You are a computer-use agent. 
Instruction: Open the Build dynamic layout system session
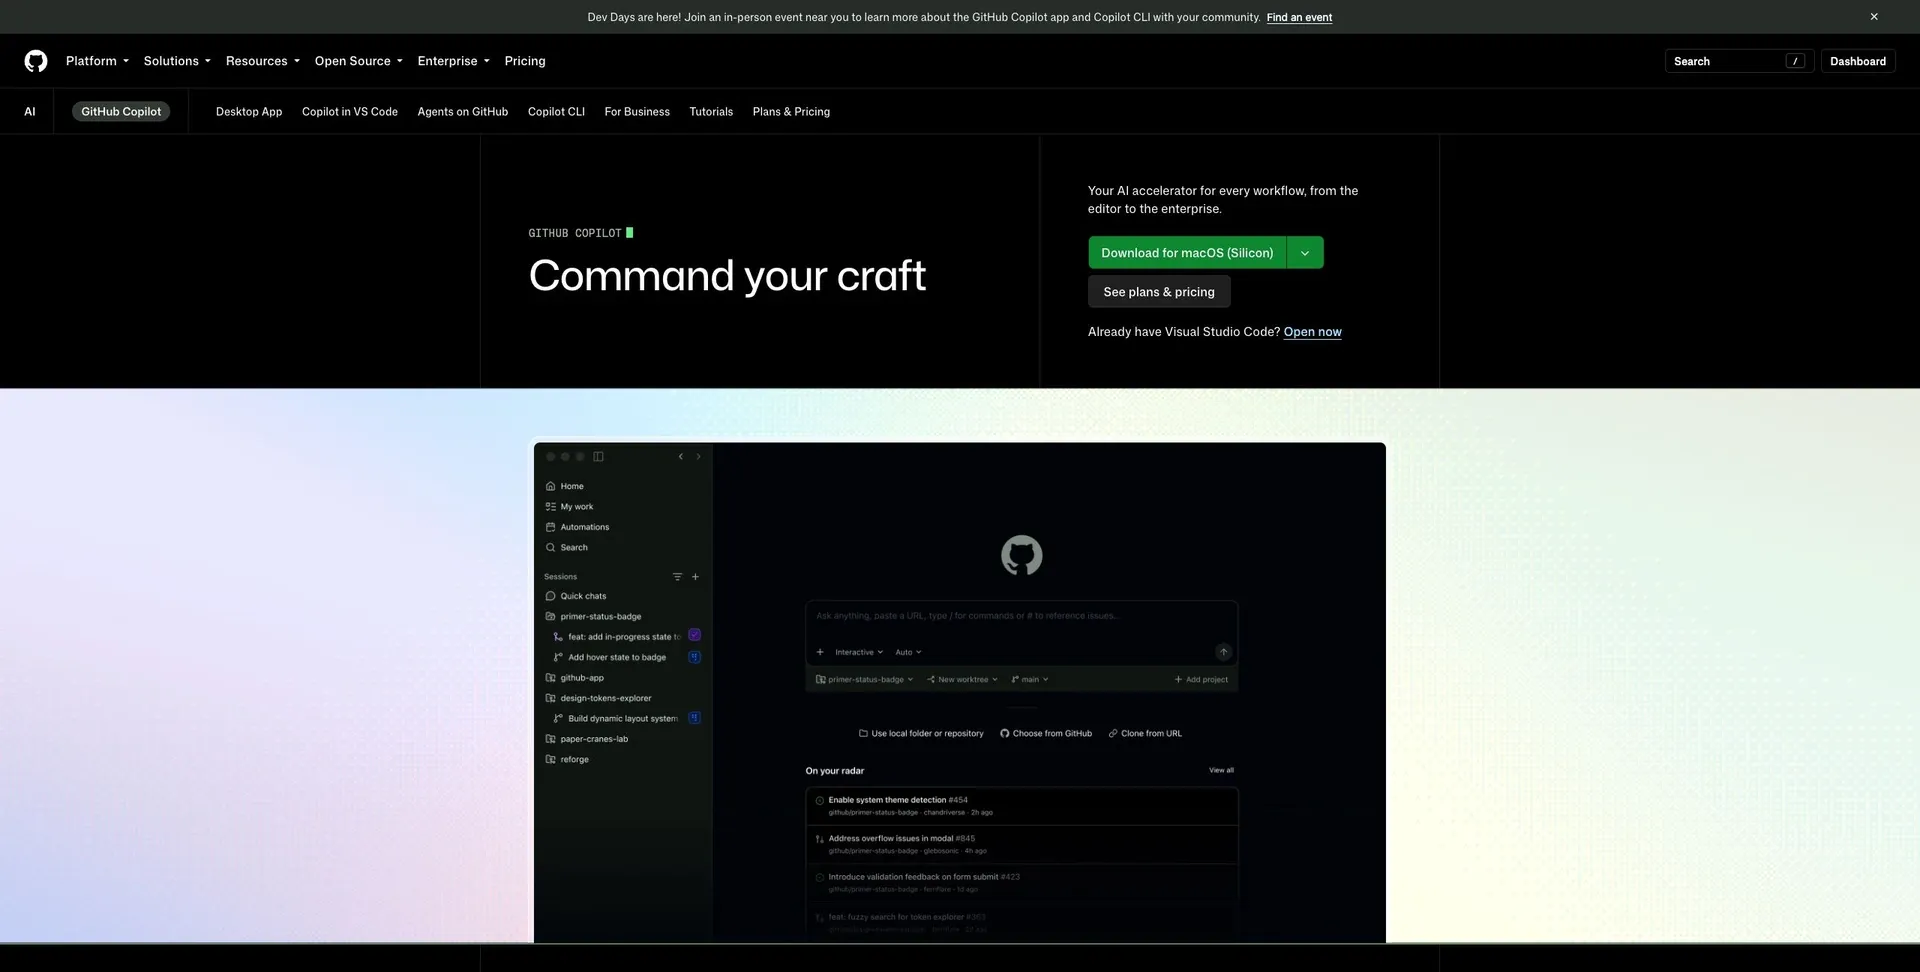(623, 719)
